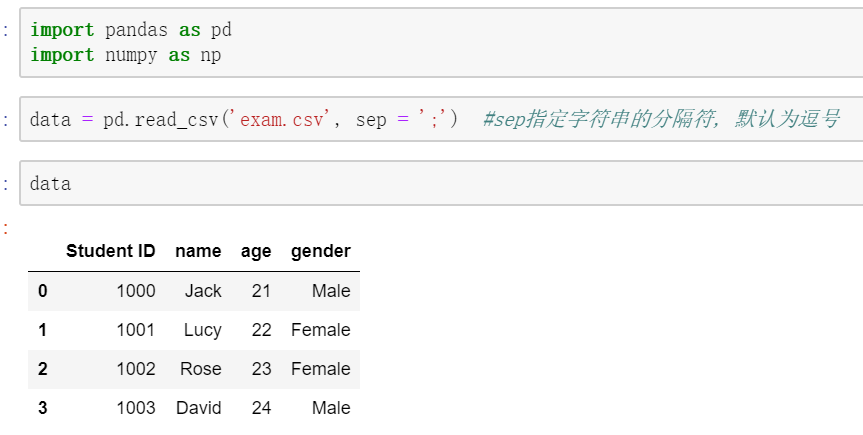863x435 pixels.
Task: Click the gender column header
Action: coord(321,252)
